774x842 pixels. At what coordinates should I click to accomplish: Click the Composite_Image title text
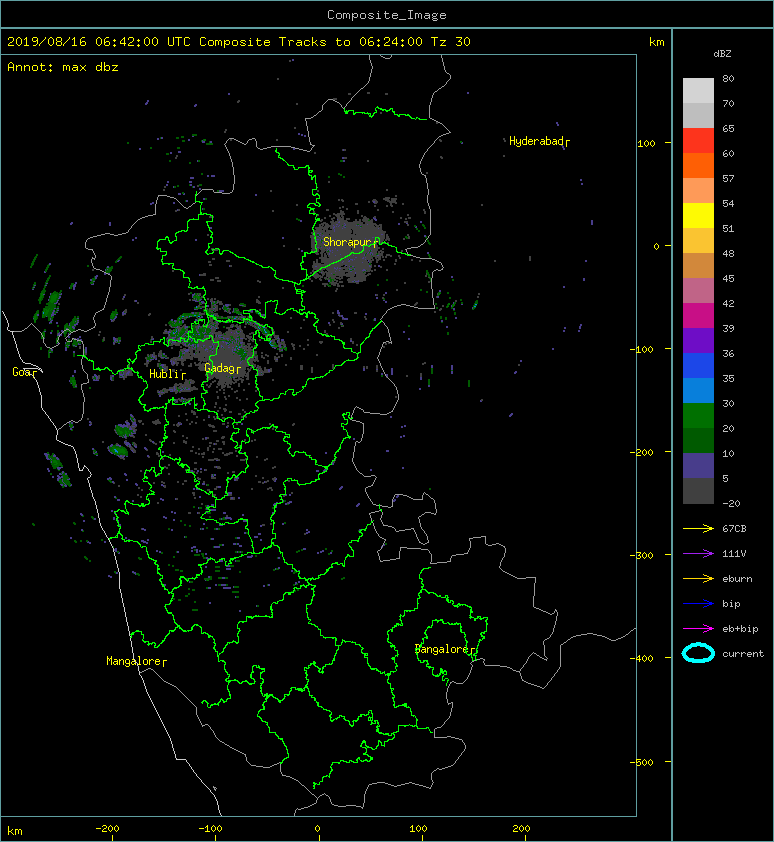coord(387,15)
